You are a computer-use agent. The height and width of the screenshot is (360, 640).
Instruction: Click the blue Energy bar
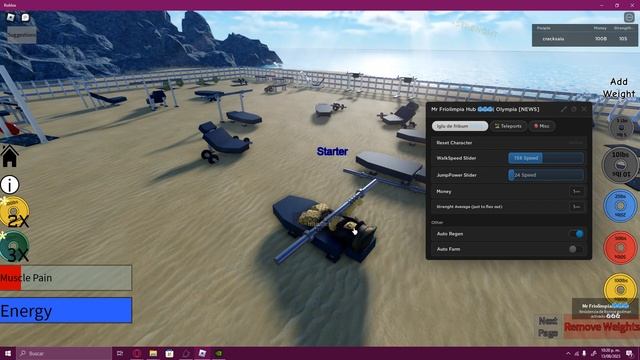click(66, 310)
